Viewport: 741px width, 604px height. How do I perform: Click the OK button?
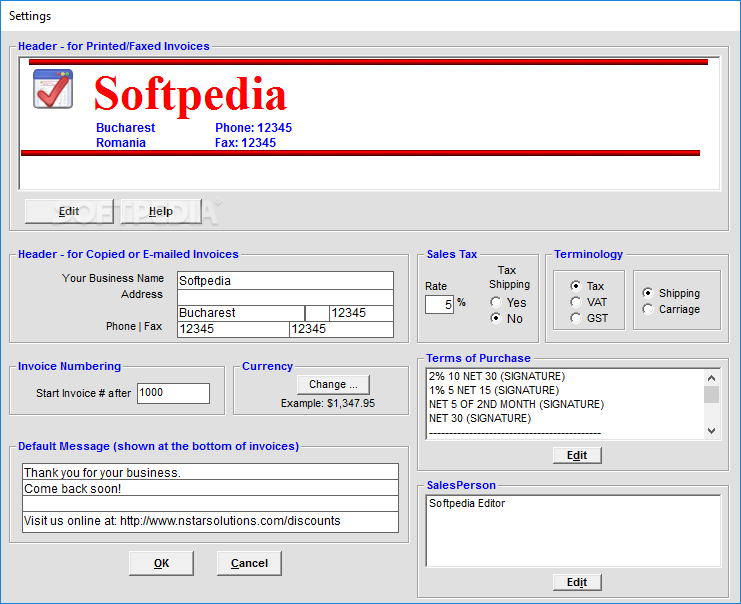point(161,563)
